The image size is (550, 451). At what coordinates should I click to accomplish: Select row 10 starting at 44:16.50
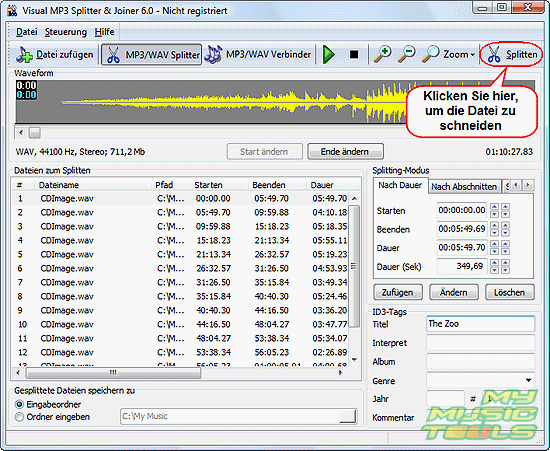click(x=181, y=324)
